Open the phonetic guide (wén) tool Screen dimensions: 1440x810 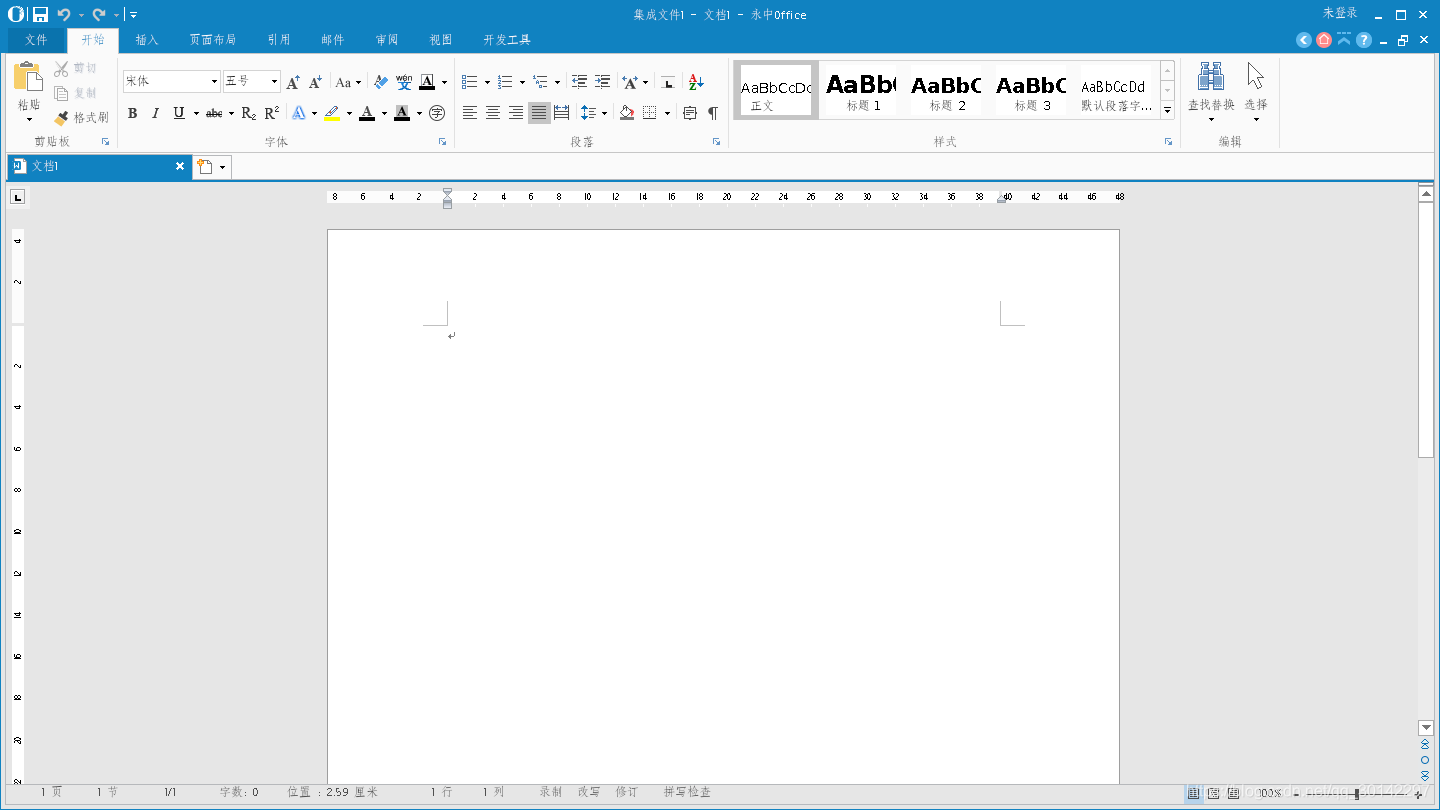click(x=404, y=82)
